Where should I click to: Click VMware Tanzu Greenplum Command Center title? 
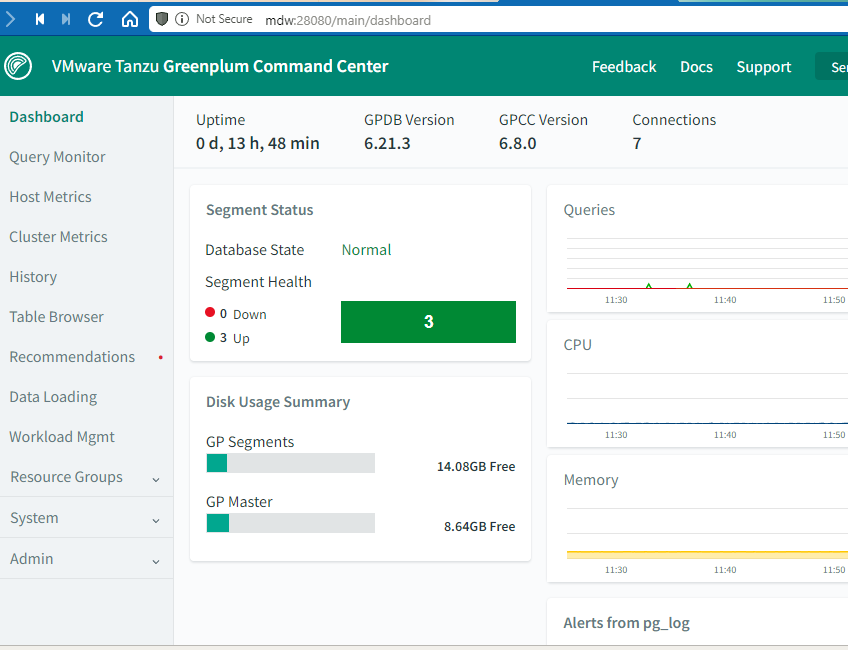coord(220,66)
